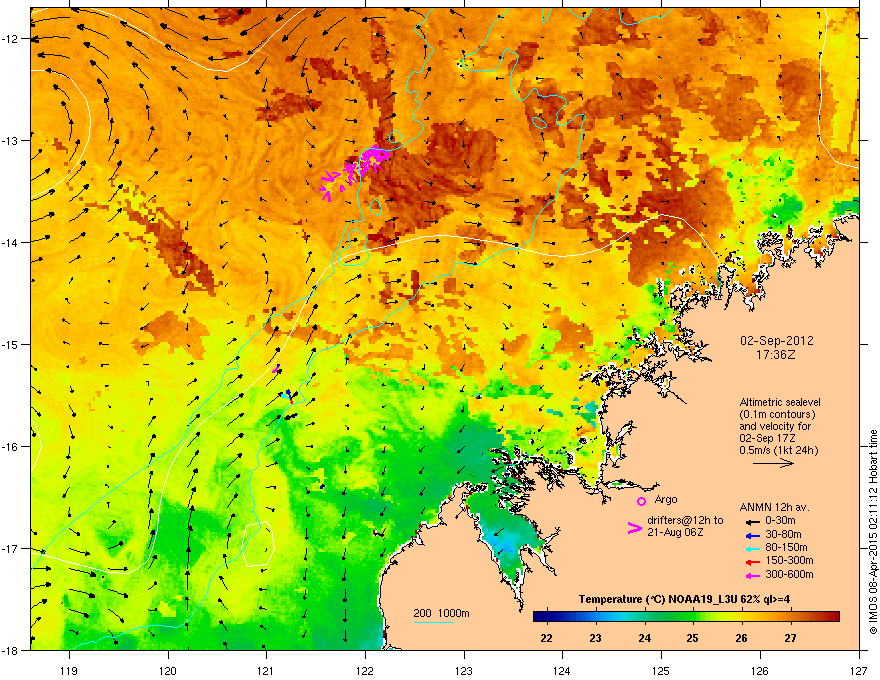The image size is (880, 680).
Task: Click the Altimetric sealevel text
Action: pos(780,402)
